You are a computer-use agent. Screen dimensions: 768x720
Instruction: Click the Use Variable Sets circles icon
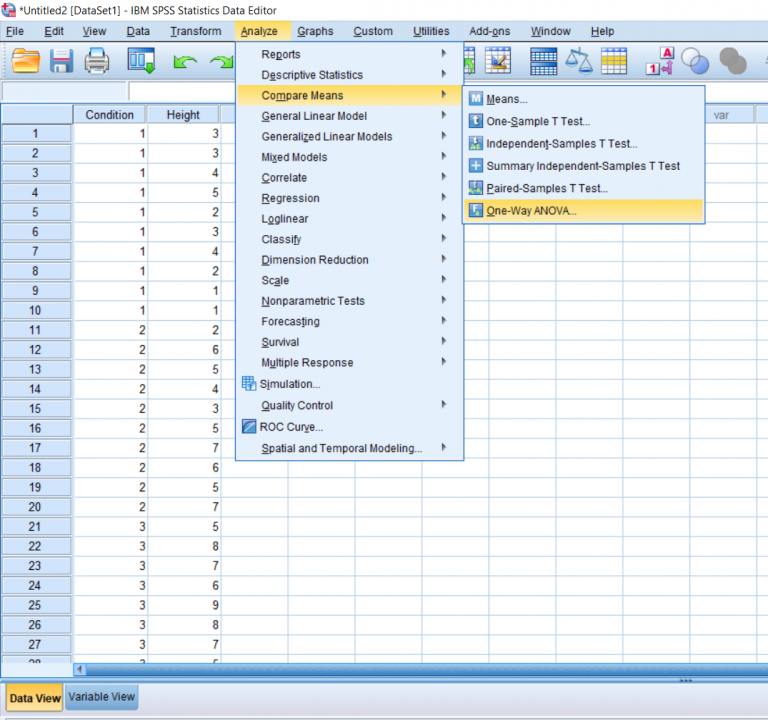[x=695, y=61]
